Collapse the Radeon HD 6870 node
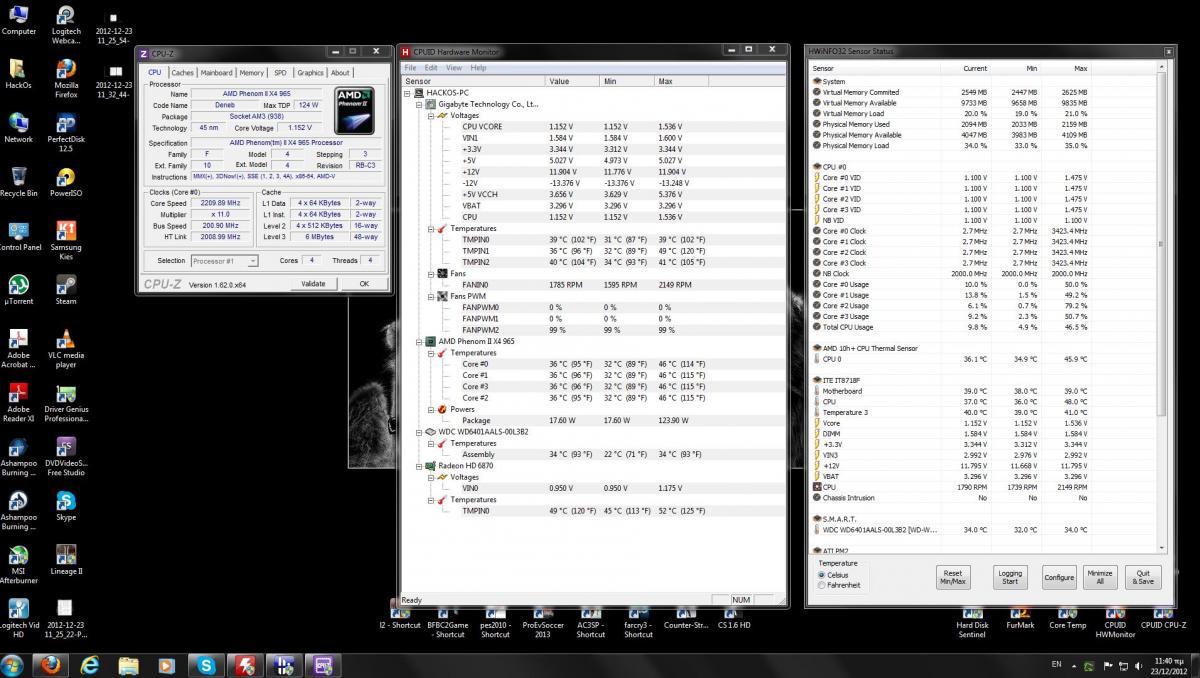 419,466
